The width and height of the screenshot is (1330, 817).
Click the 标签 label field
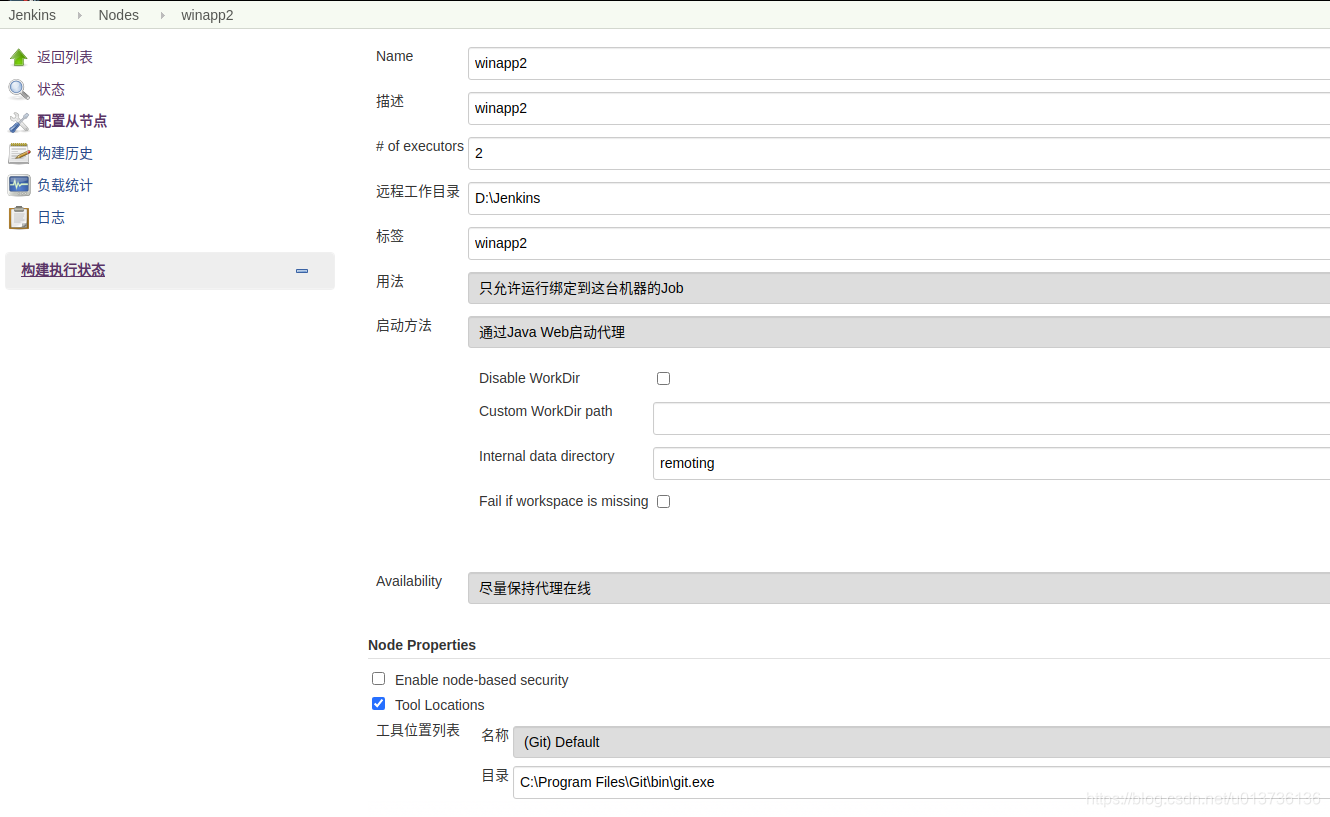899,243
